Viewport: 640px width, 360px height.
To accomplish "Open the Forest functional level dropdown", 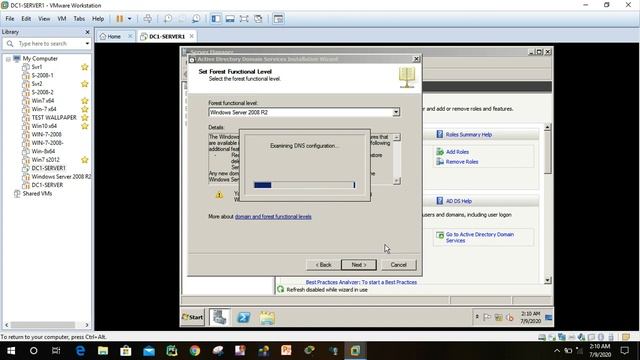I will pyautogui.click(x=396, y=112).
